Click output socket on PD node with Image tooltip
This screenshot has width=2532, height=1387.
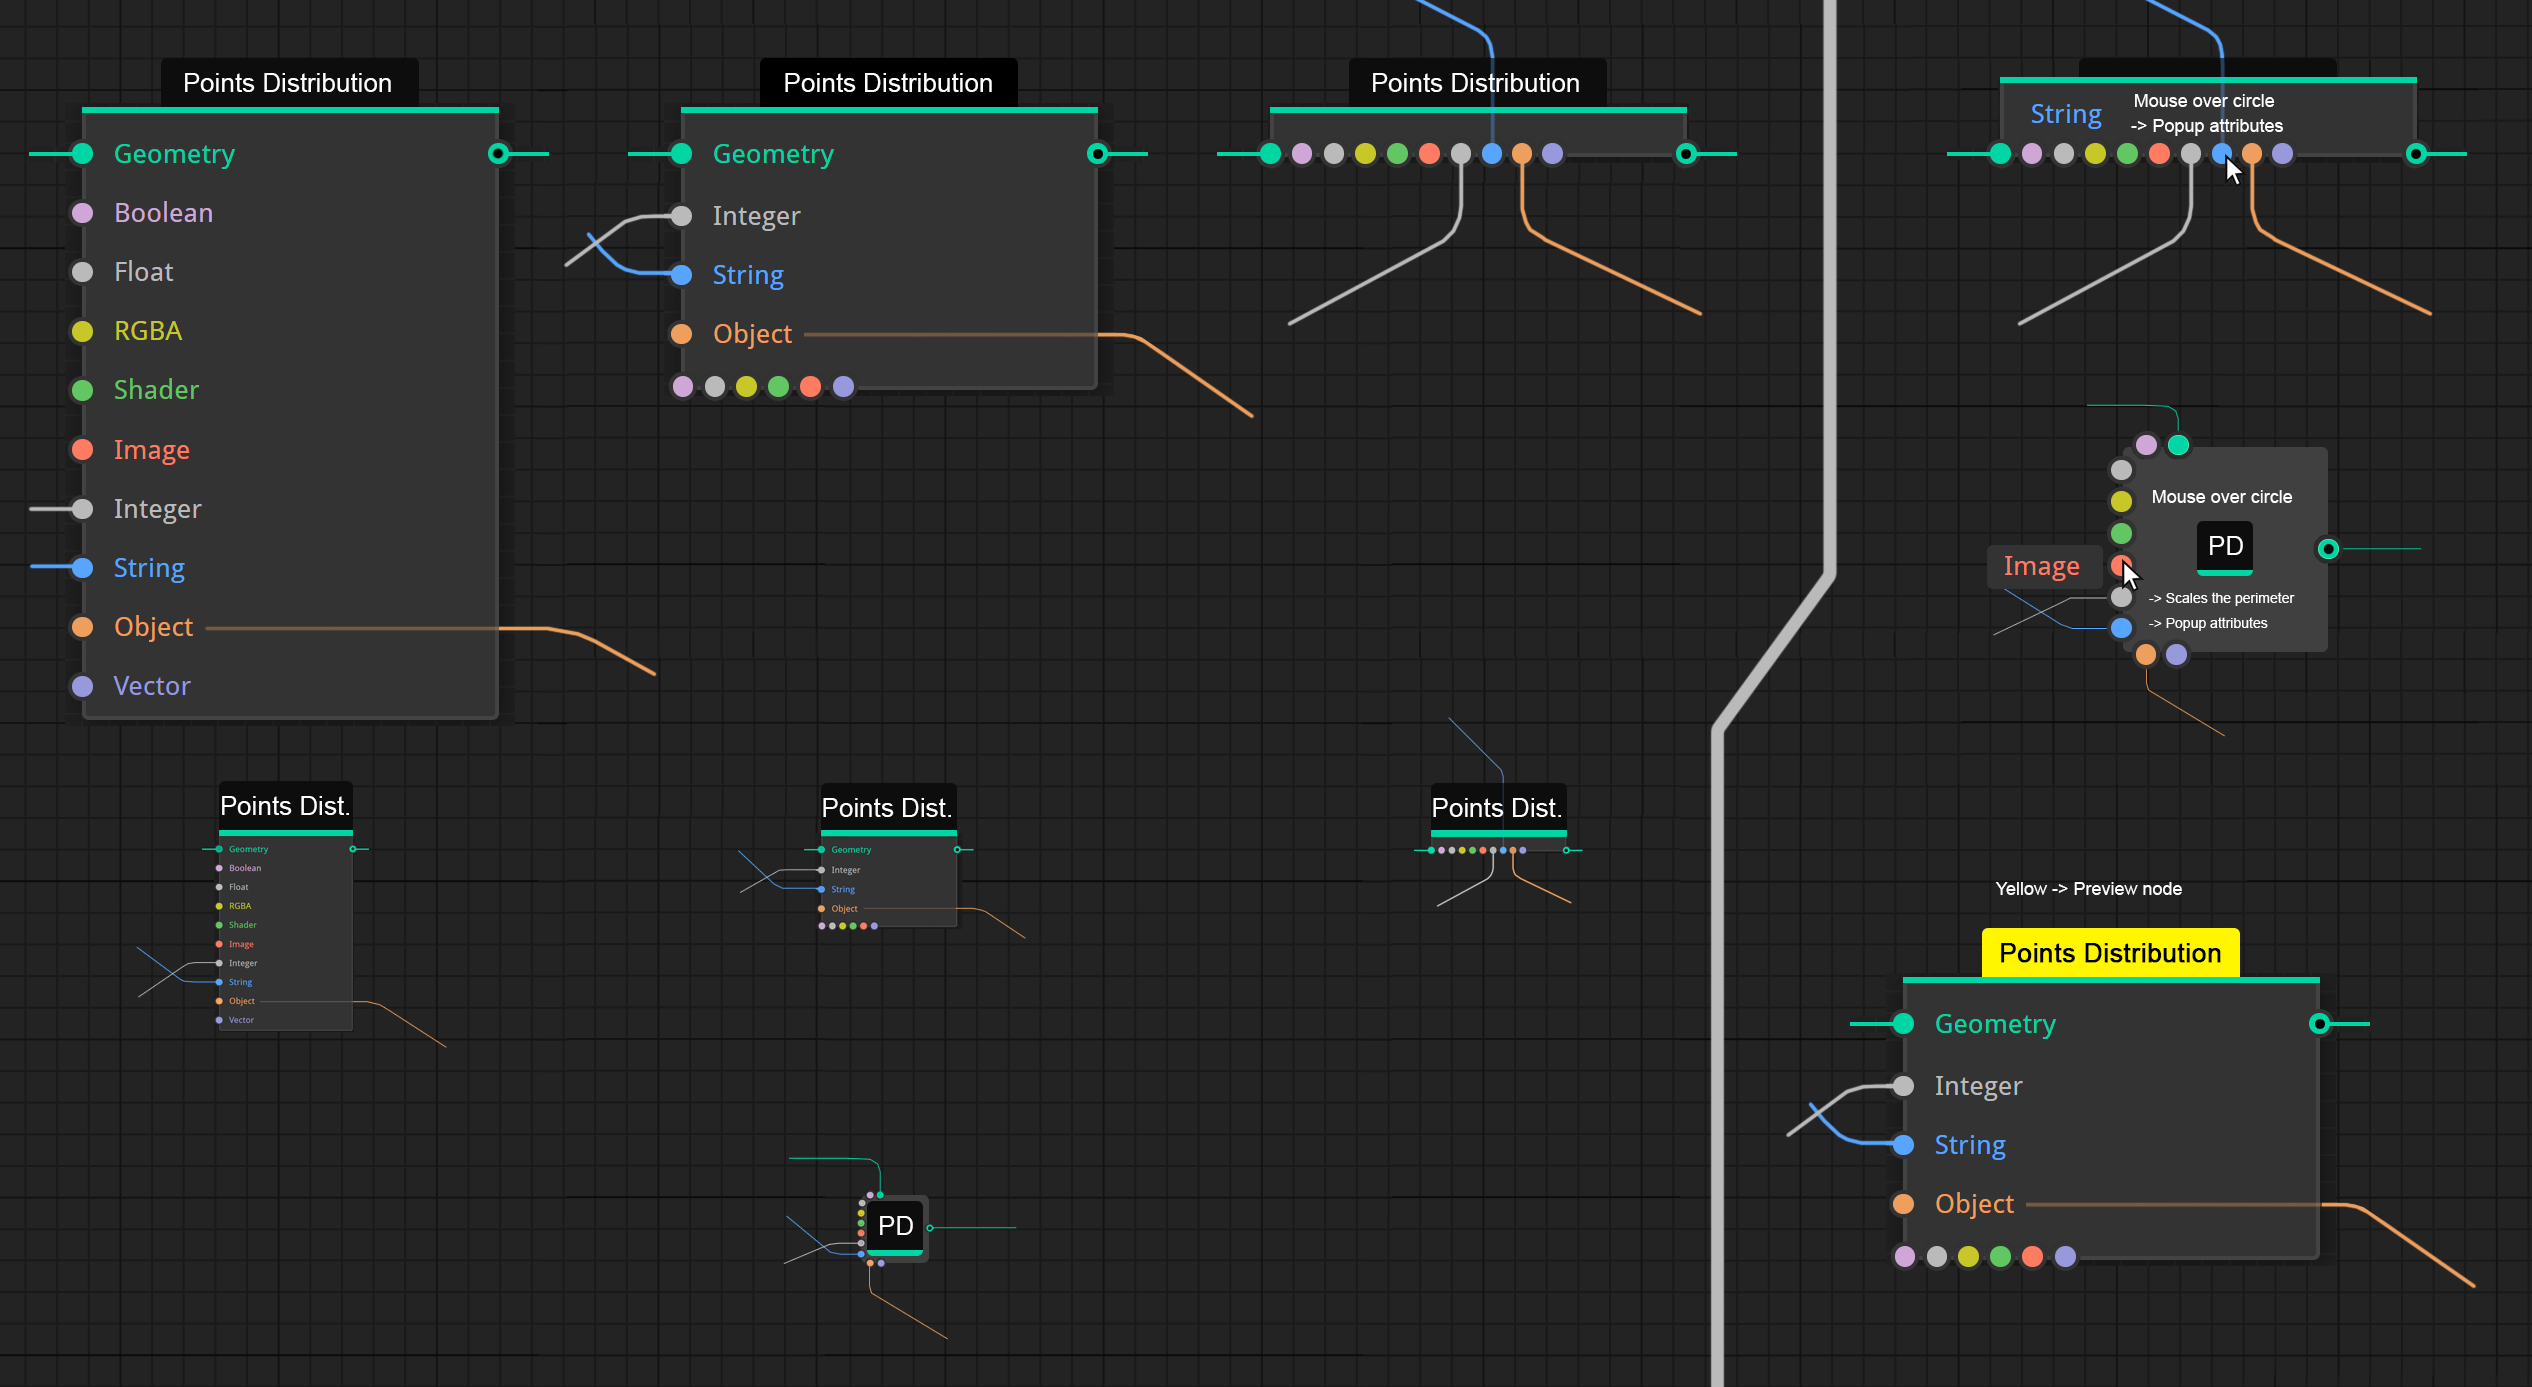pyautogui.click(x=2329, y=549)
